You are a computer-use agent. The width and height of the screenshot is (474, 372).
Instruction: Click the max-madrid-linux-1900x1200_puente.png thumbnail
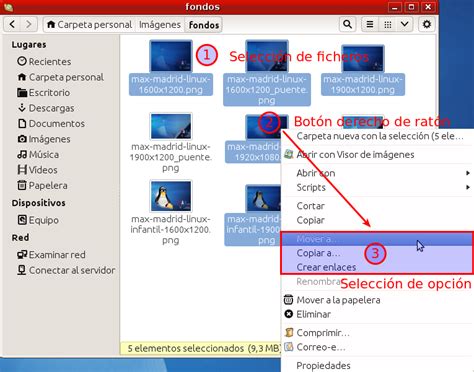point(171,126)
